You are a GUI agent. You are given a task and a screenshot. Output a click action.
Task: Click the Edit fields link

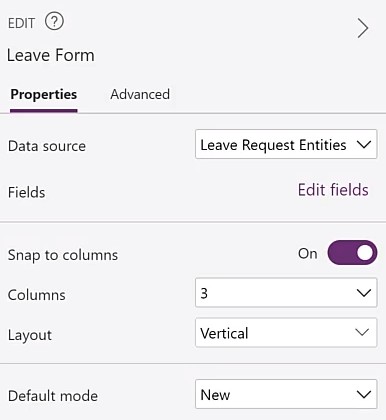pyautogui.click(x=333, y=190)
